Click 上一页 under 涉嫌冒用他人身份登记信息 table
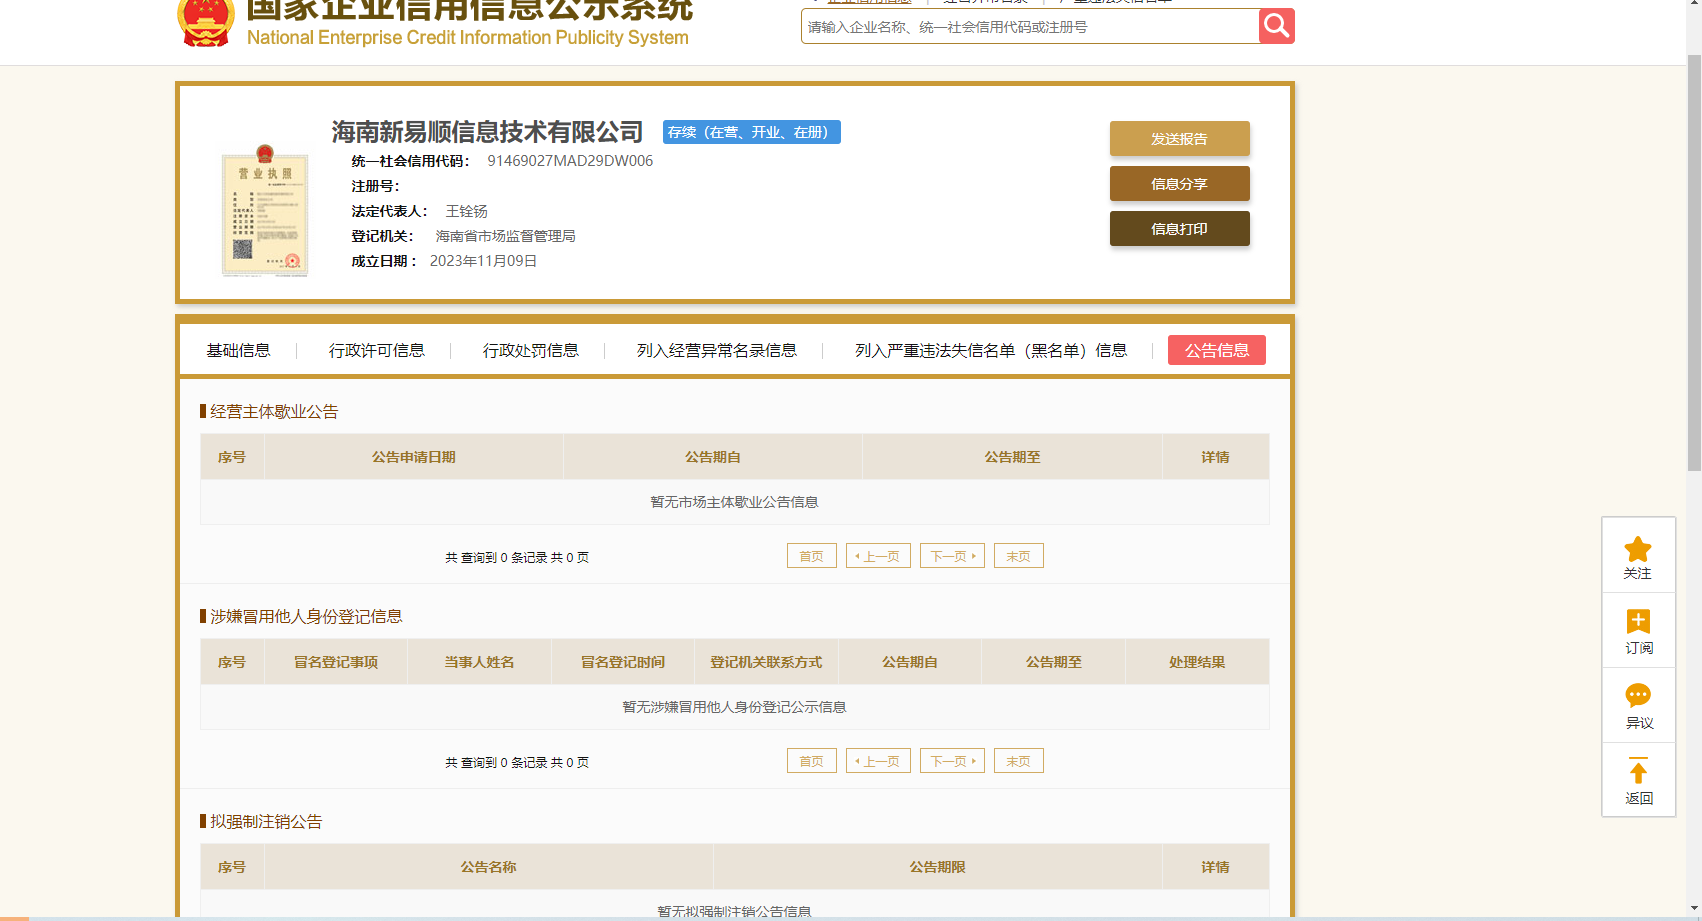The image size is (1702, 921). (x=878, y=761)
